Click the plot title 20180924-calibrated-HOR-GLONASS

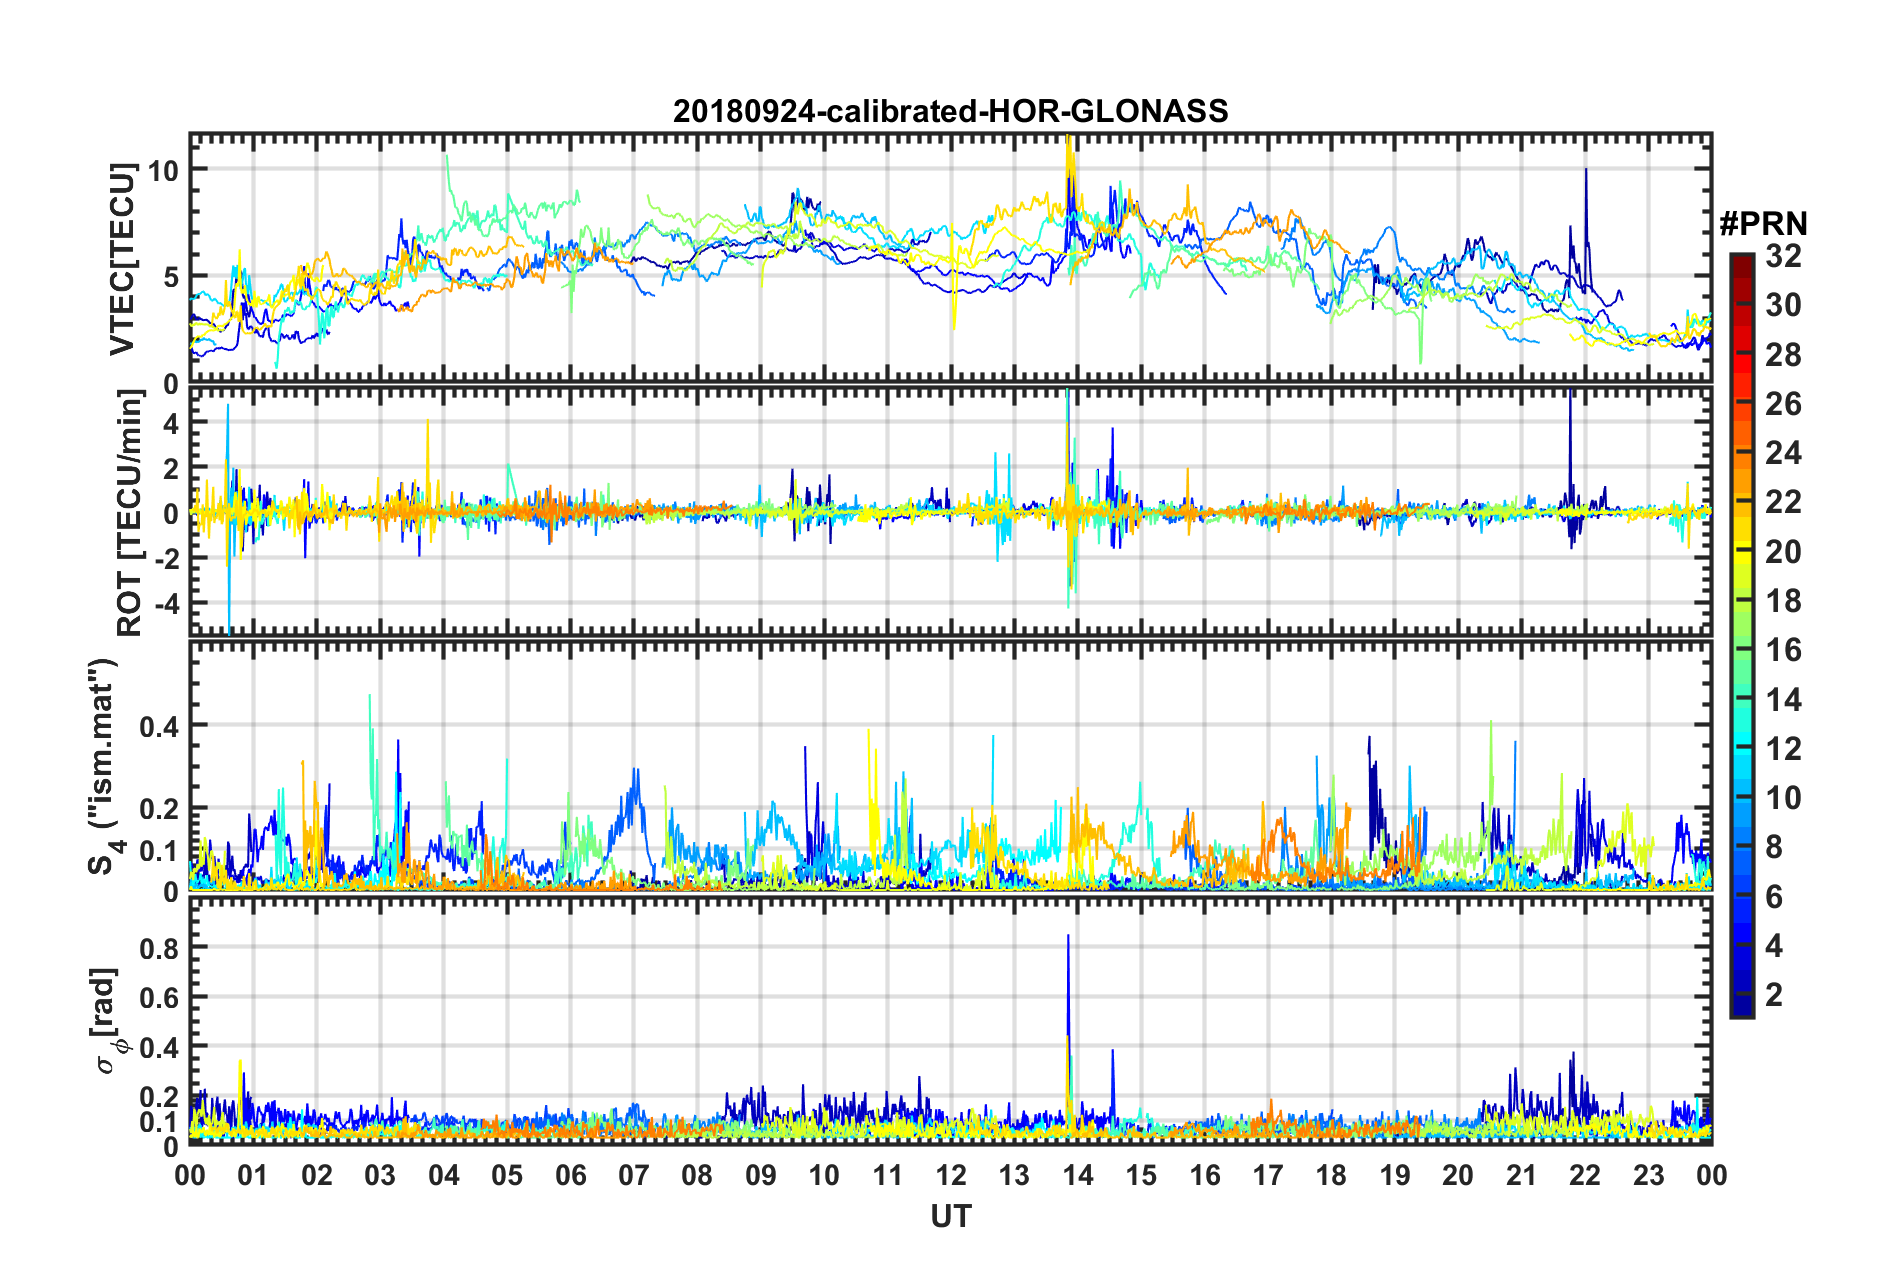pyautogui.click(x=950, y=110)
